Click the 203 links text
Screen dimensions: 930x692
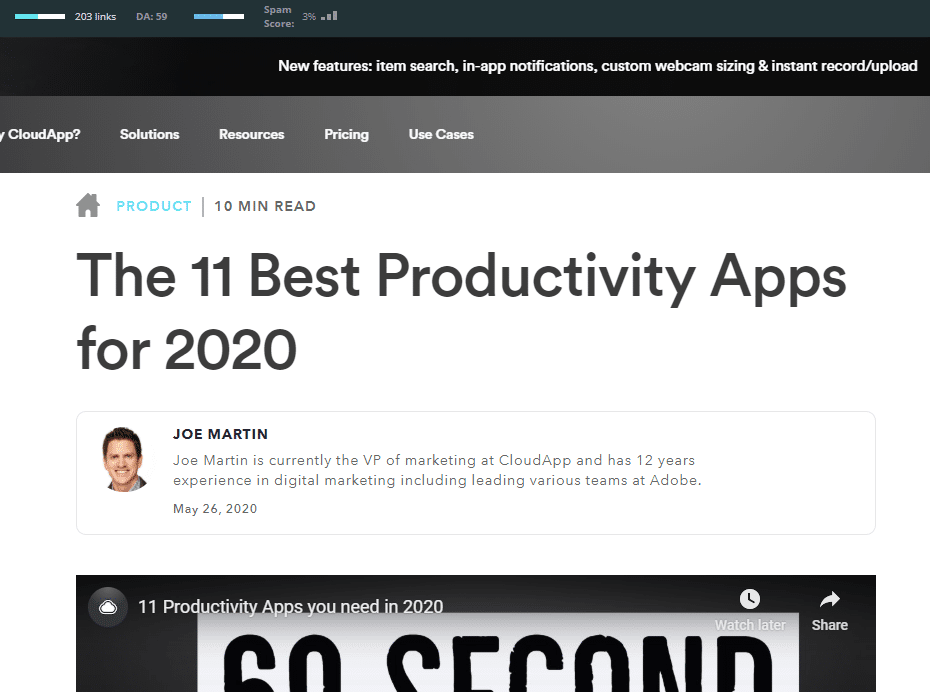coord(95,17)
